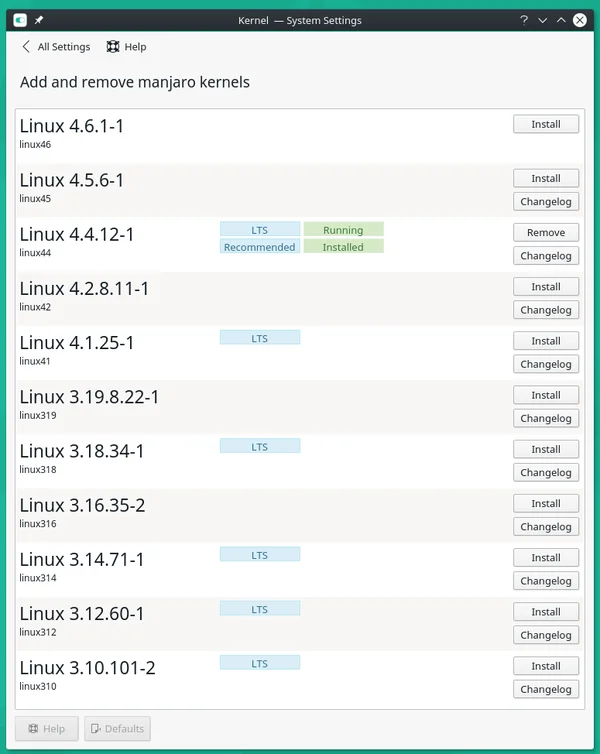This screenshot has width=600, height=754.
Task: Click the Defaults button at the bottom
Action: click(117, 729)
